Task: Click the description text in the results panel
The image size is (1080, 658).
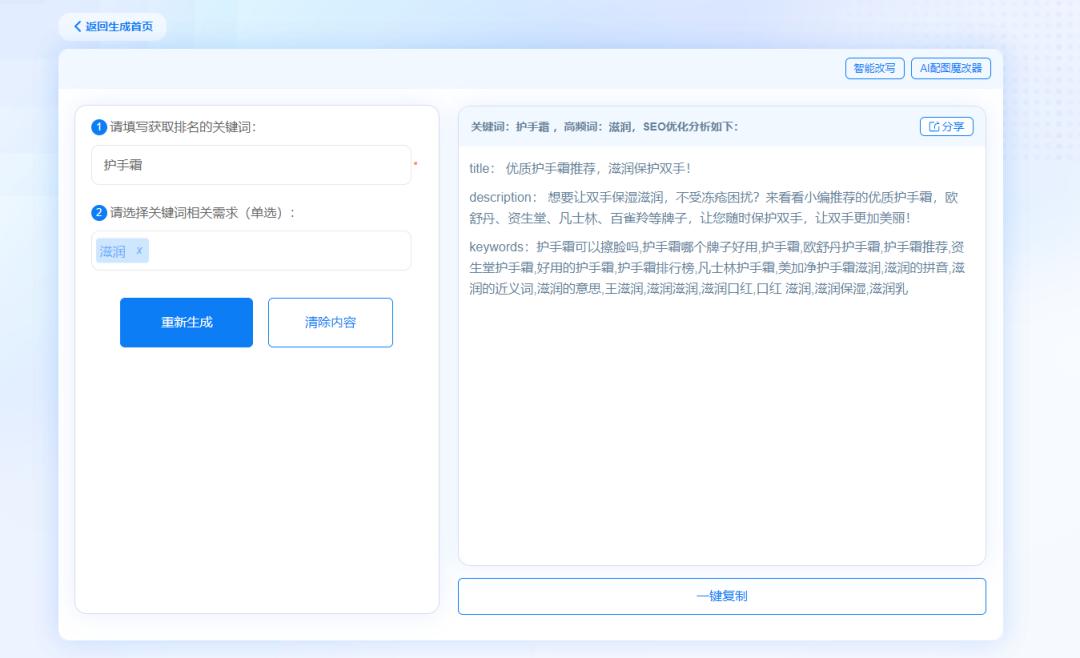Action: (700, 207)
